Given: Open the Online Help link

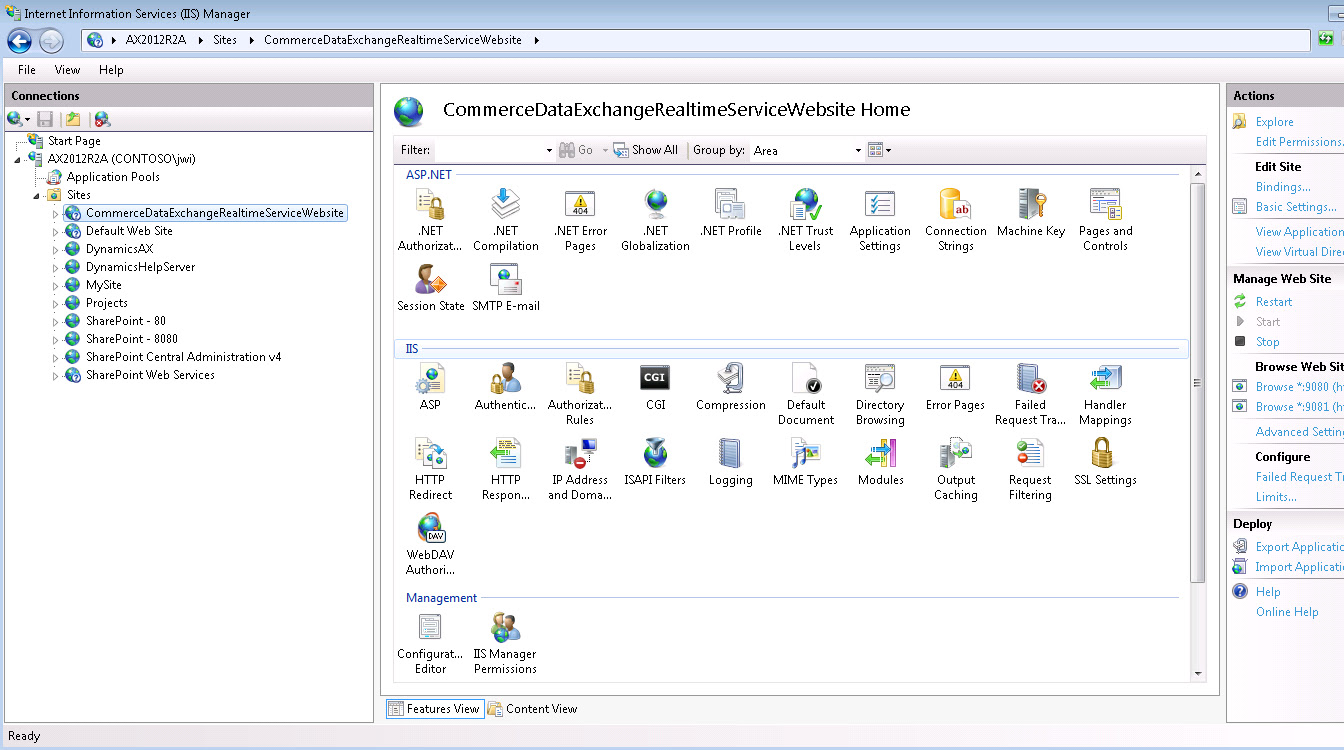Looking at the screenshot, I should click(1287, 612).
